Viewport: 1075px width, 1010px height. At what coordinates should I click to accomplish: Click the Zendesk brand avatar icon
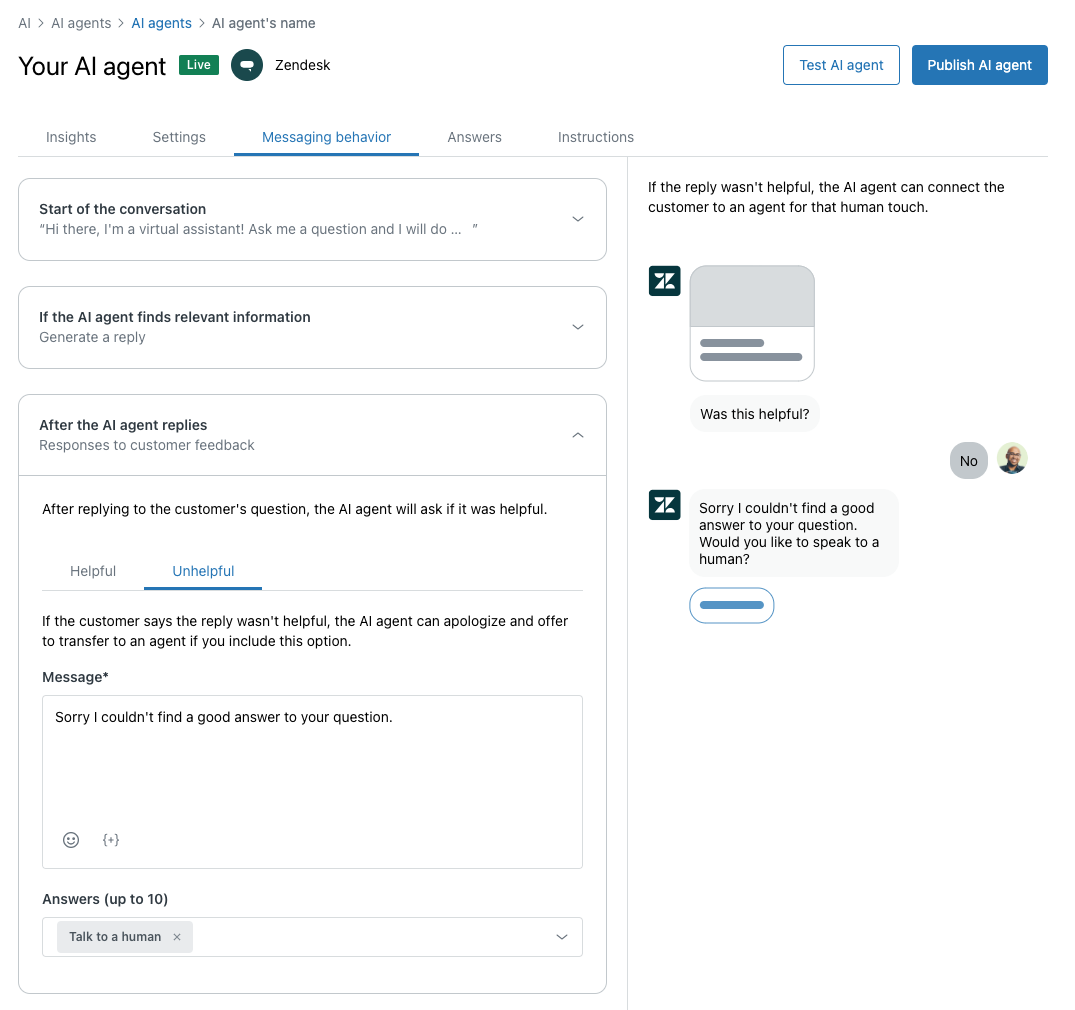[247, 65]
